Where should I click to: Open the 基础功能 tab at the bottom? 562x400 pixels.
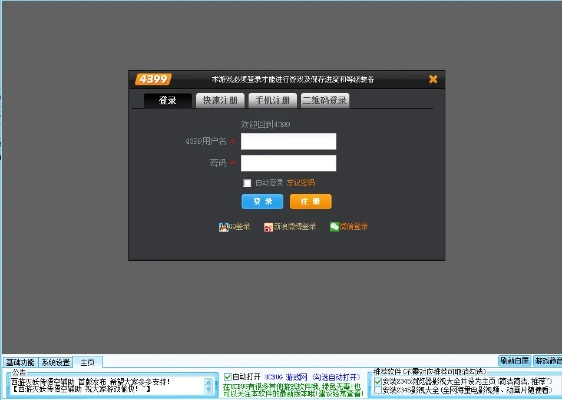click(x=20, y=362)
